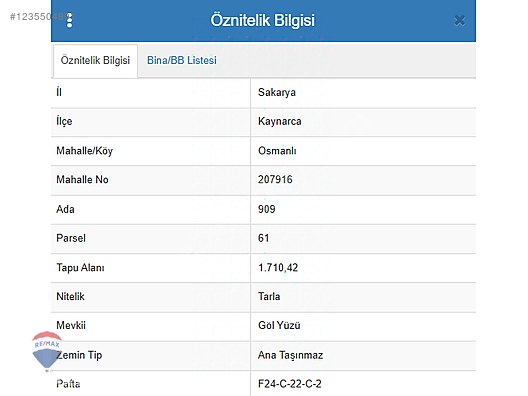Image resolution: width=528 pixels, height=396 pixels.
Task: Click the Mevkii value Göl Yüzü
Action: [279, 325]
